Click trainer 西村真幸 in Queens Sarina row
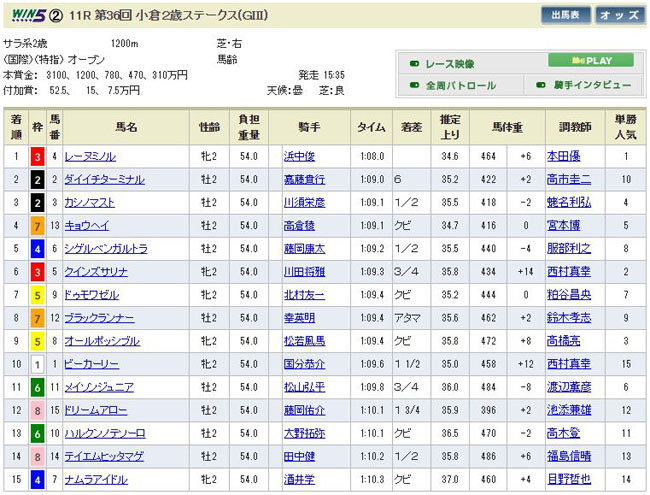 coord(567,271)
